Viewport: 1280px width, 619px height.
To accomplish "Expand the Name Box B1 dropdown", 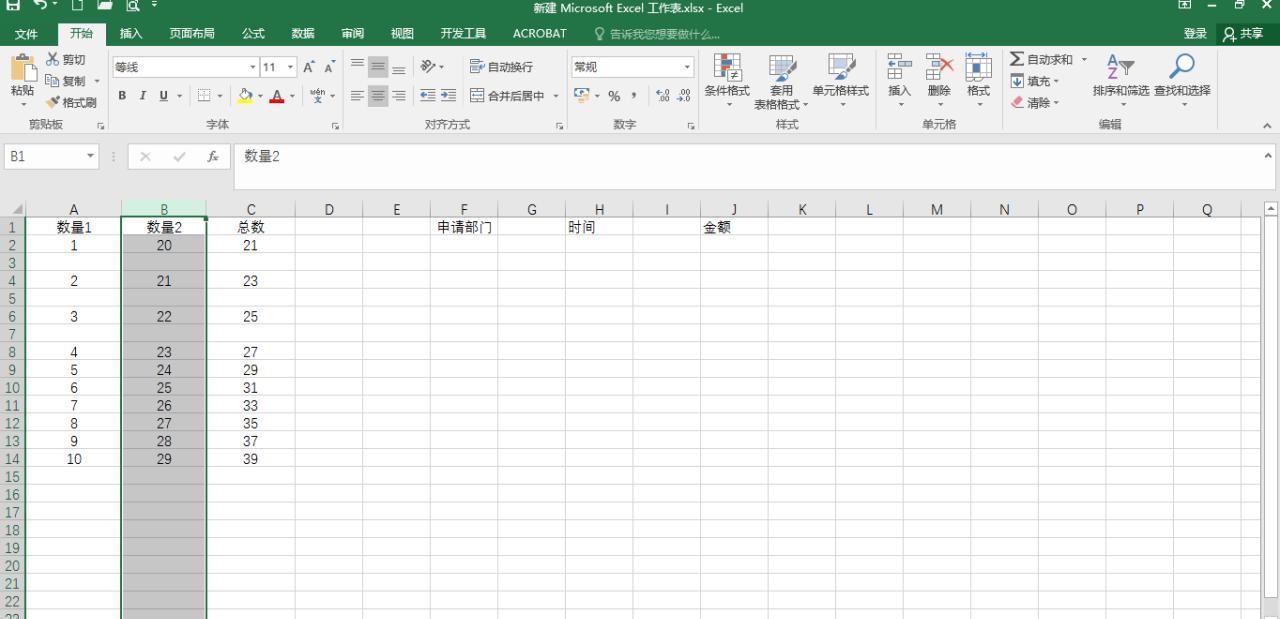I will coord(91,157).
